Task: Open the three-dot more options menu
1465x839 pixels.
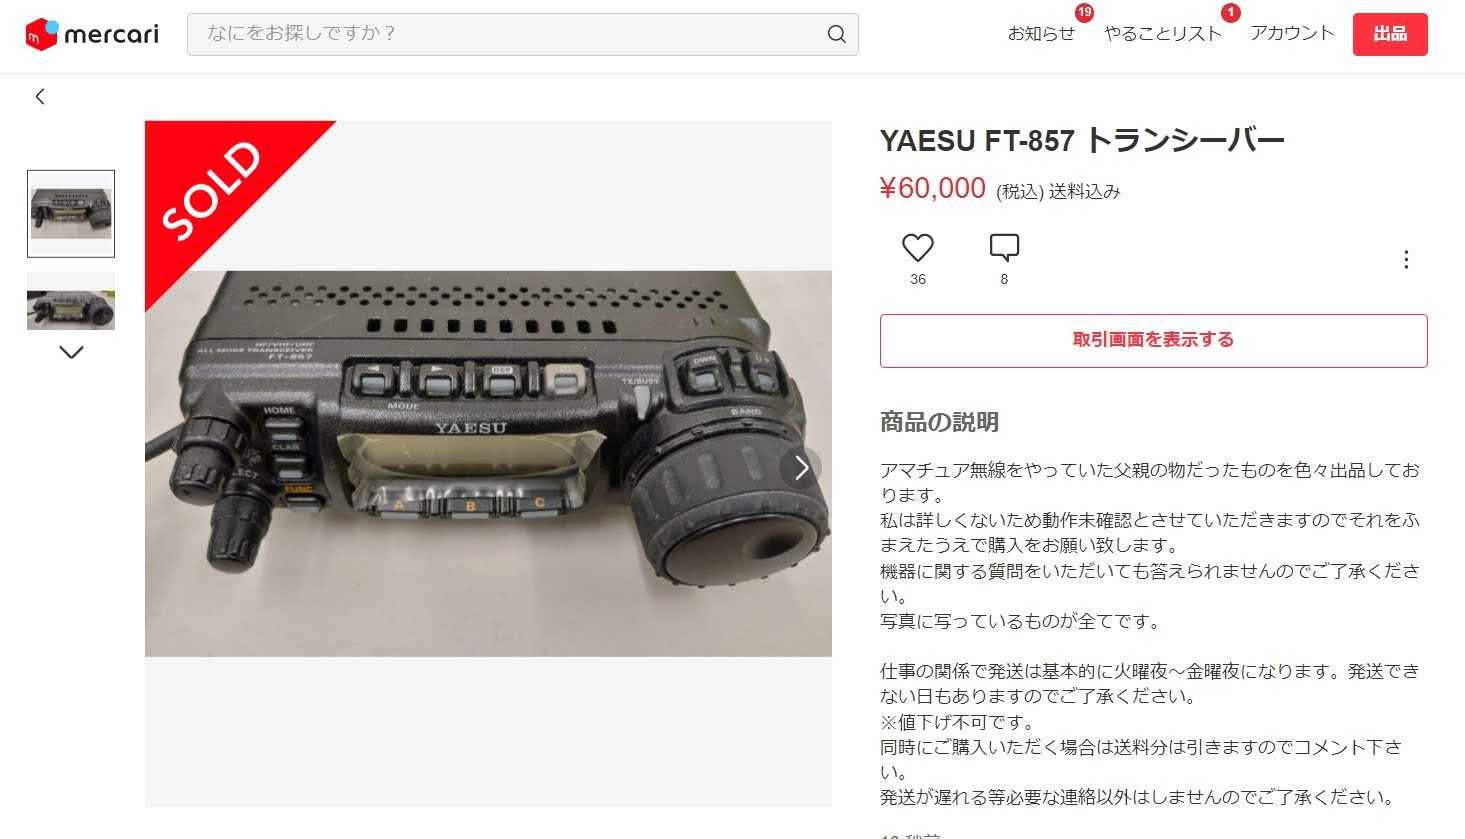Action: tap(1406, 260)
